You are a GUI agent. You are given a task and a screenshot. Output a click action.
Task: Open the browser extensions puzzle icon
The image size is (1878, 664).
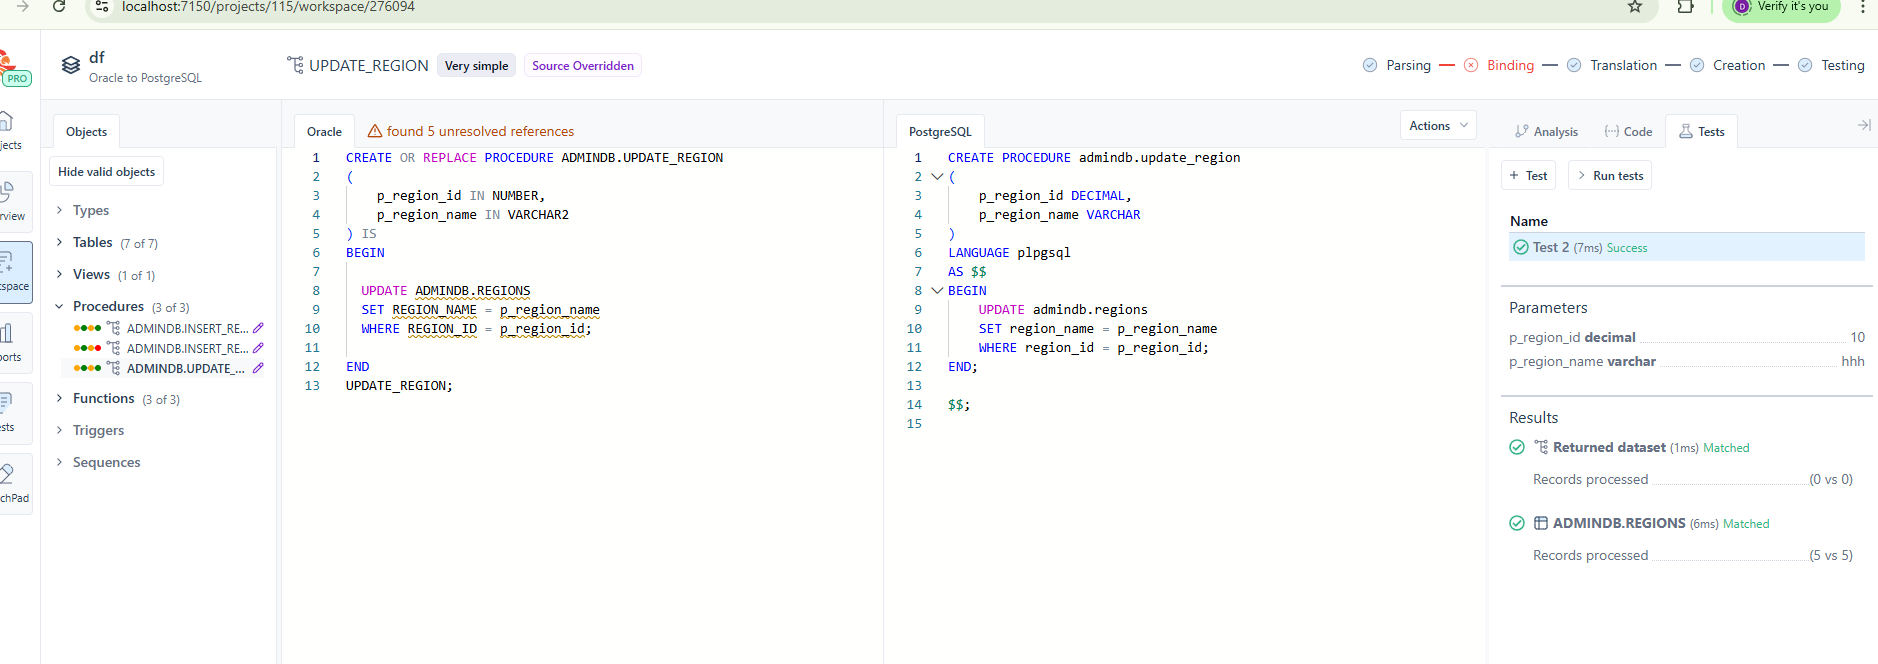tap(1685, 7)
